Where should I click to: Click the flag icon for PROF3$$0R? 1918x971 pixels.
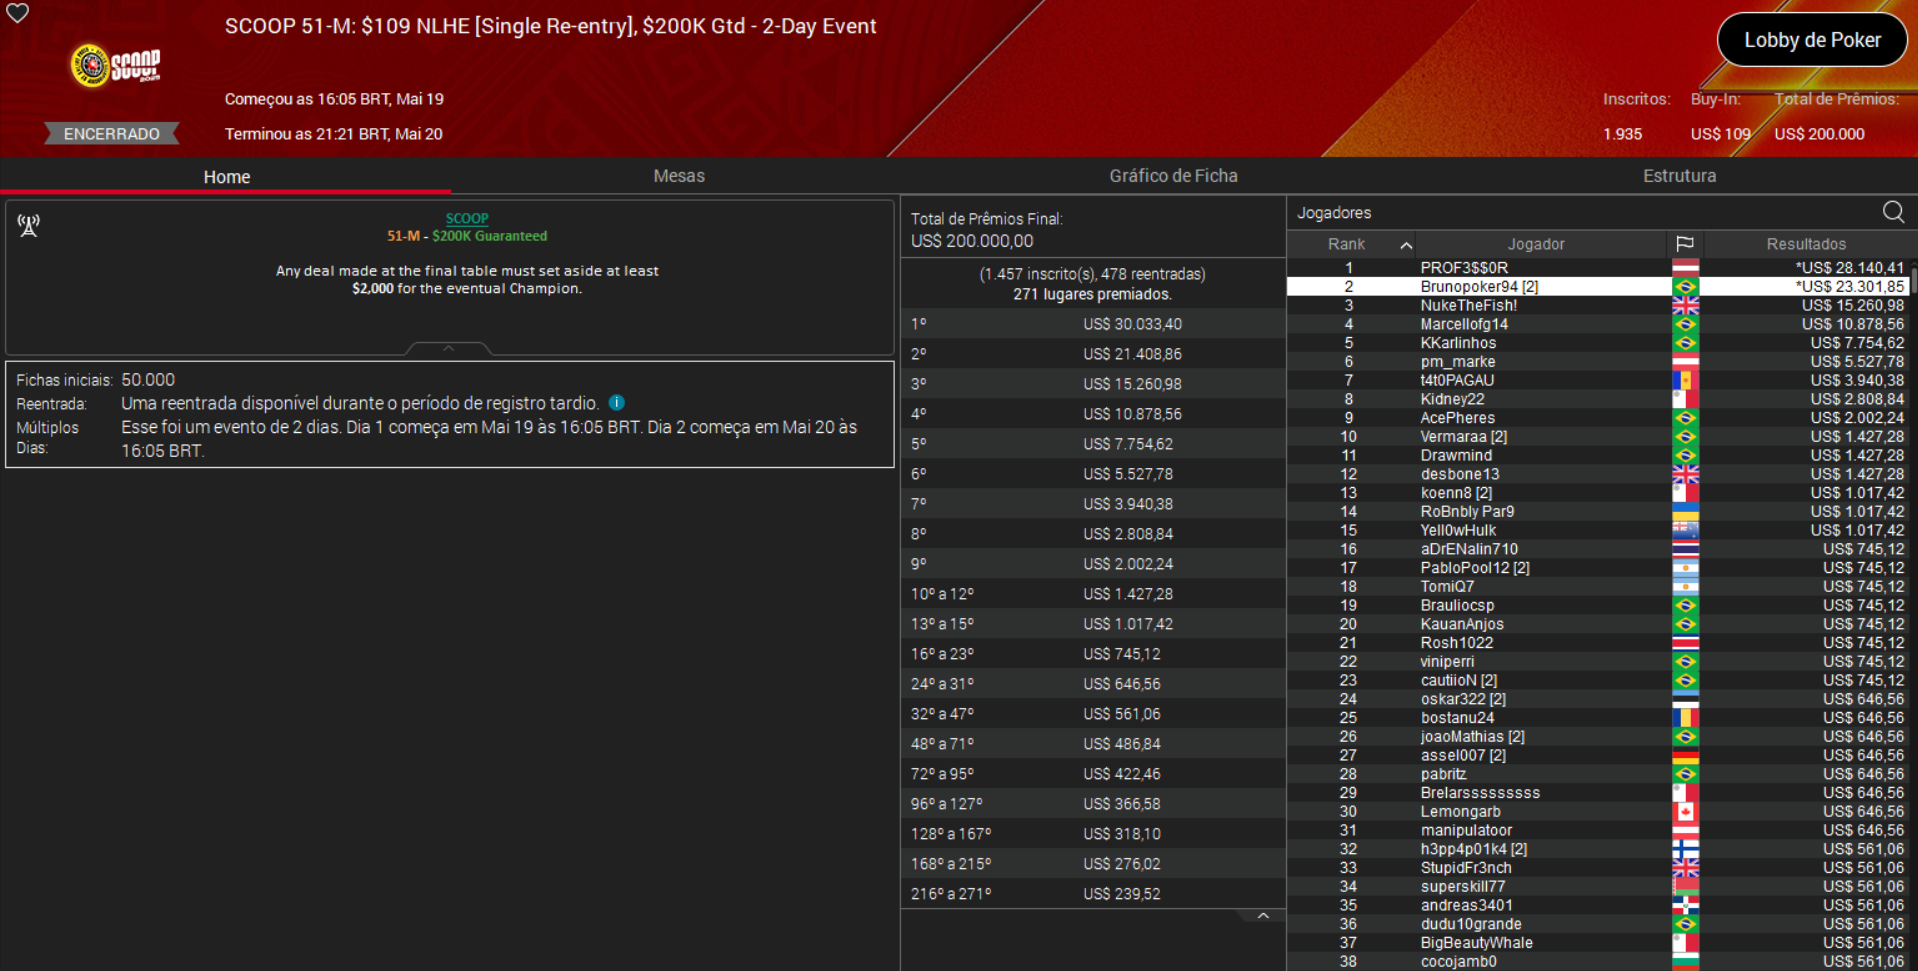[x=1685, y=268]
